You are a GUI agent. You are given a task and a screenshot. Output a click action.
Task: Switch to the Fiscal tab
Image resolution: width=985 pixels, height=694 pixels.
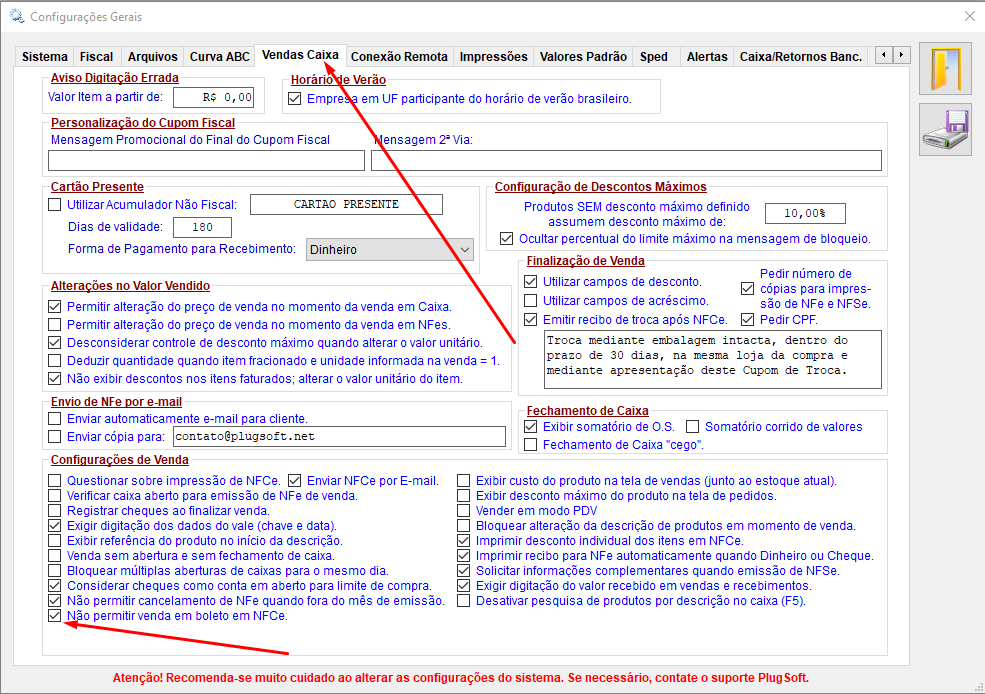(x=97, y=57)
